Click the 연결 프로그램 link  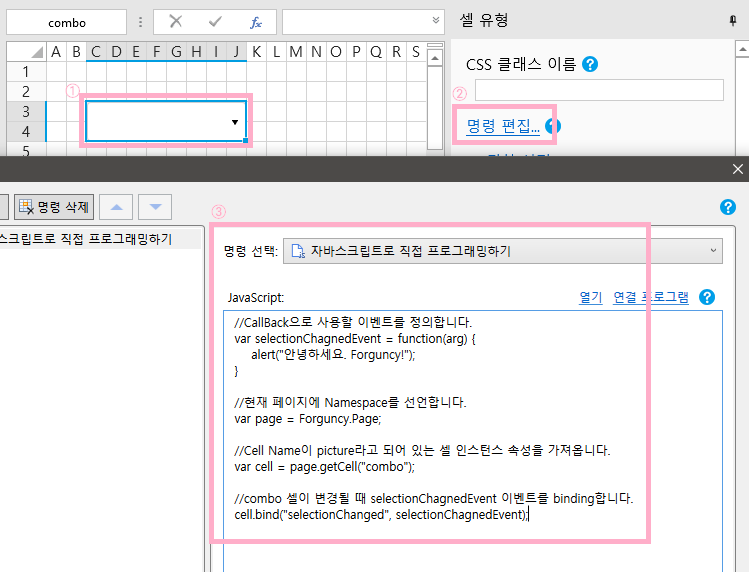pos(650,297)
